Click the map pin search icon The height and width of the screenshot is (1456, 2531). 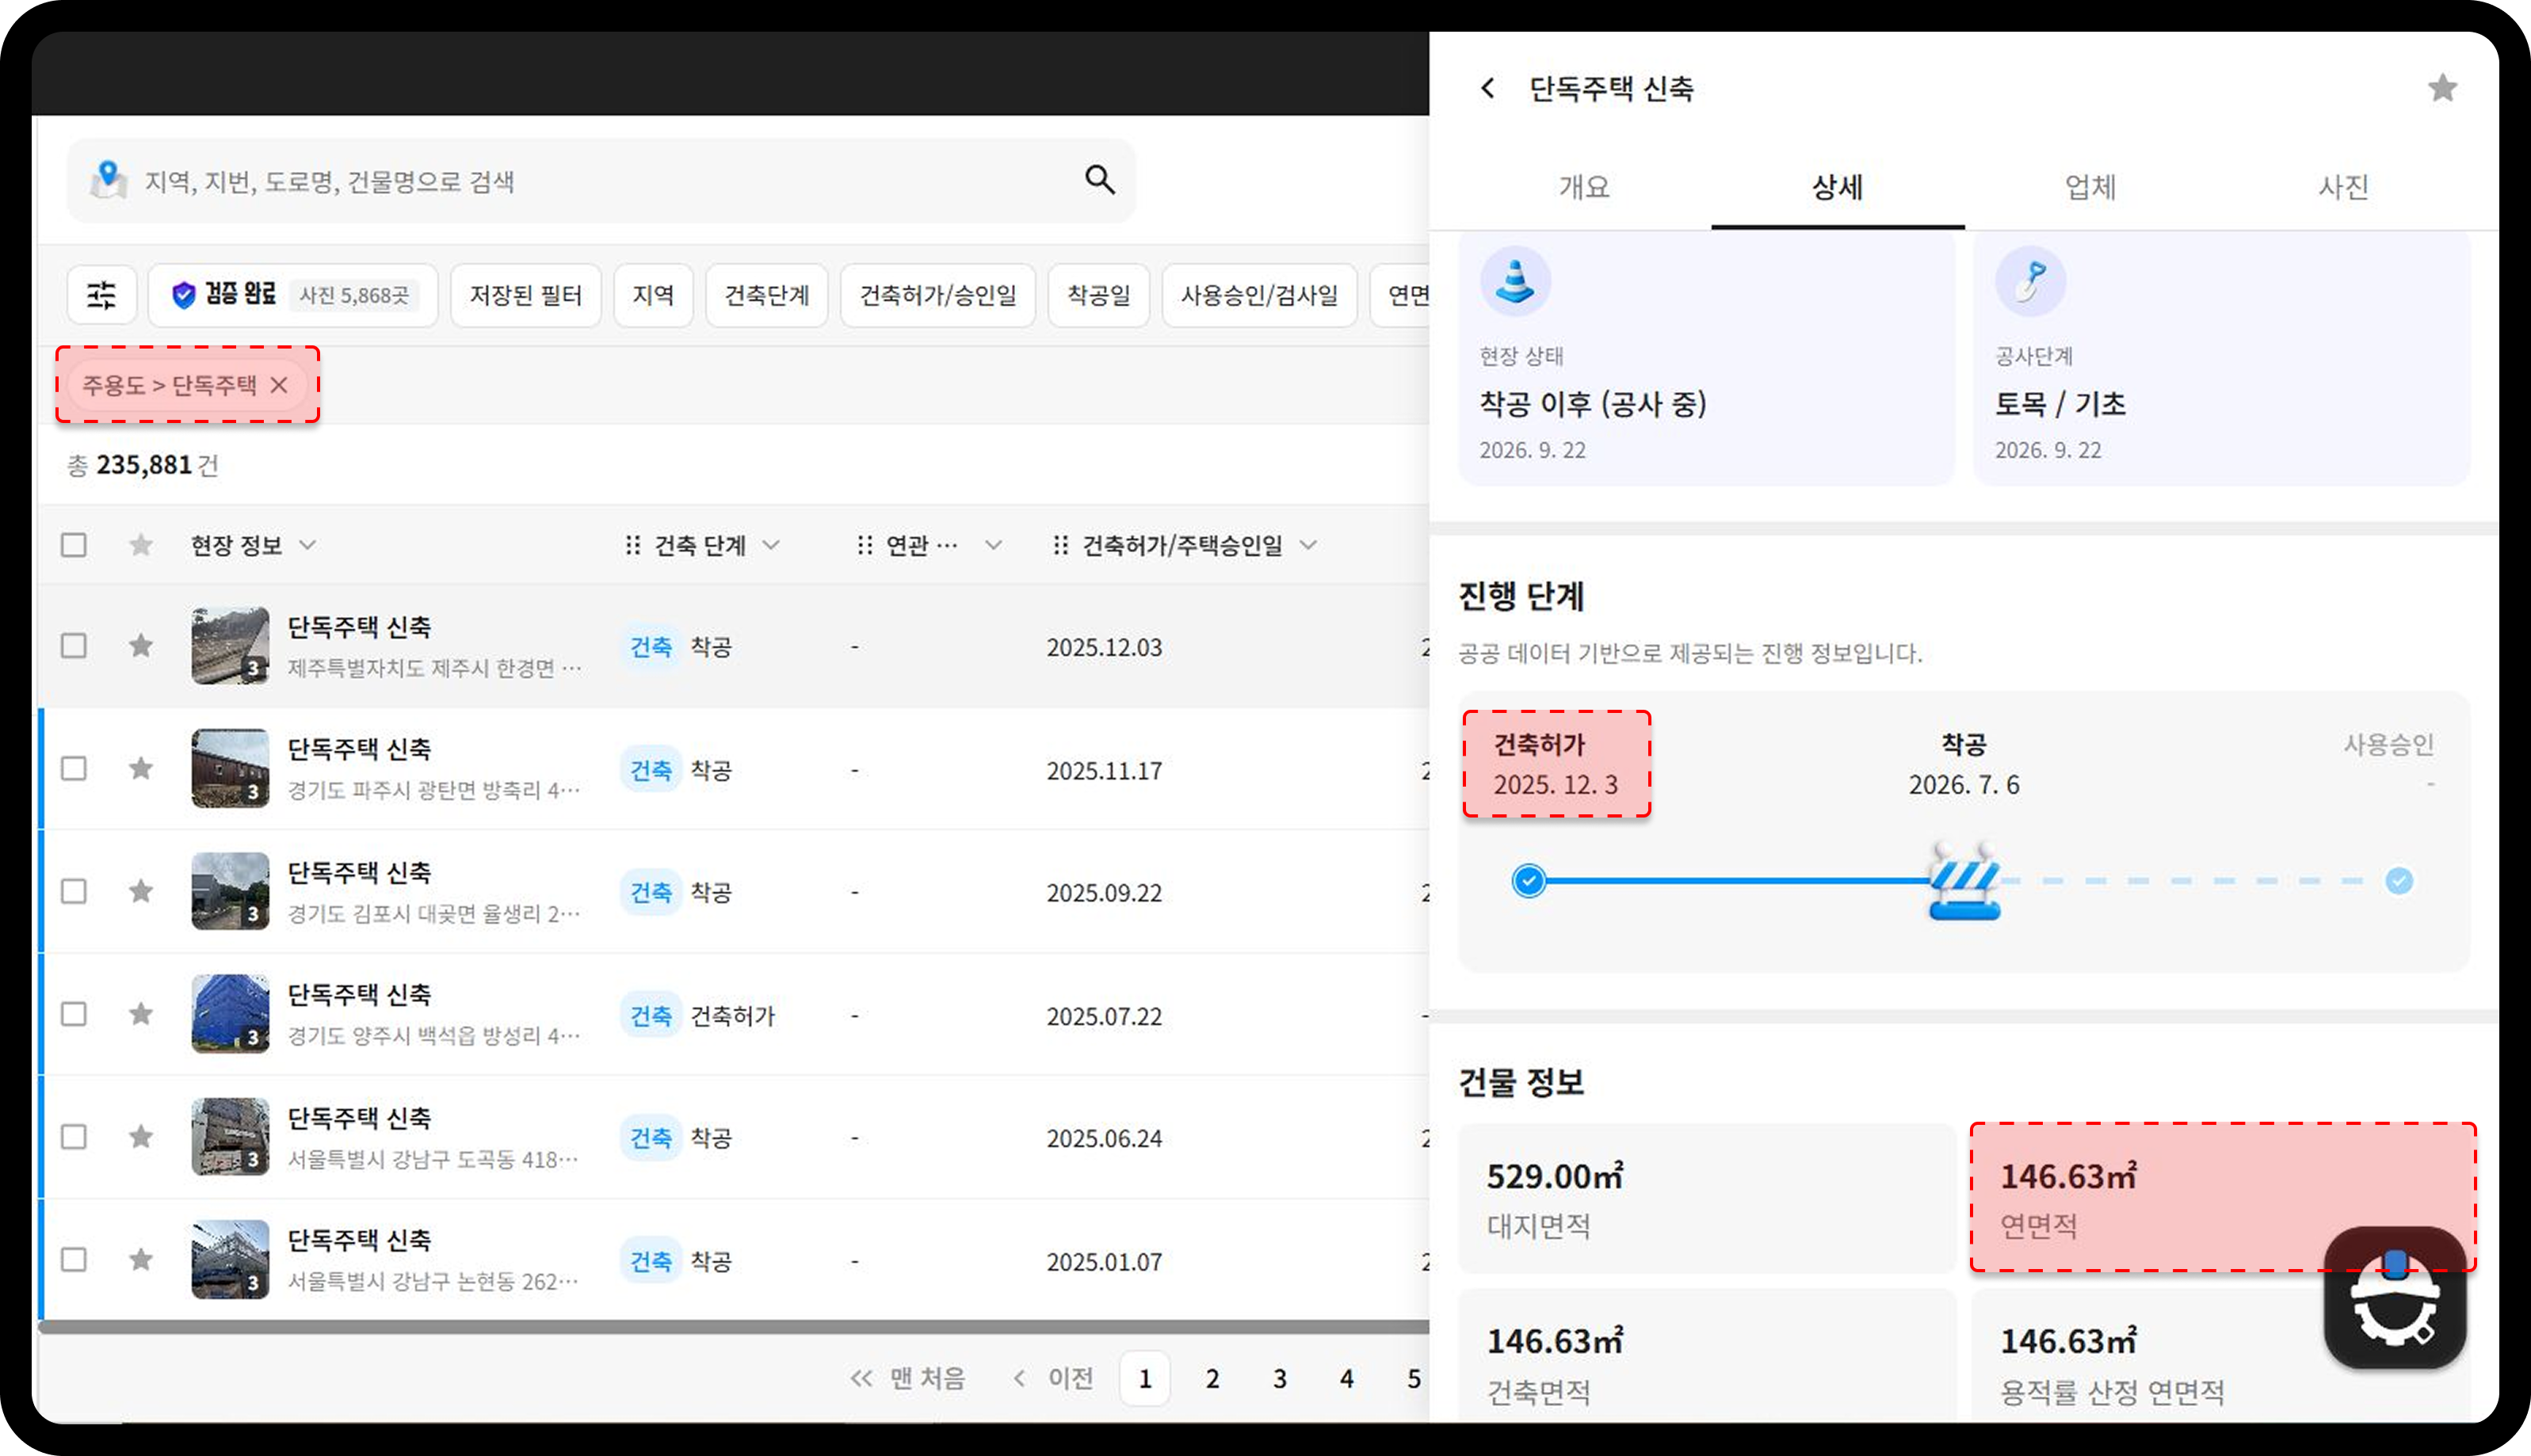point(108,180)
